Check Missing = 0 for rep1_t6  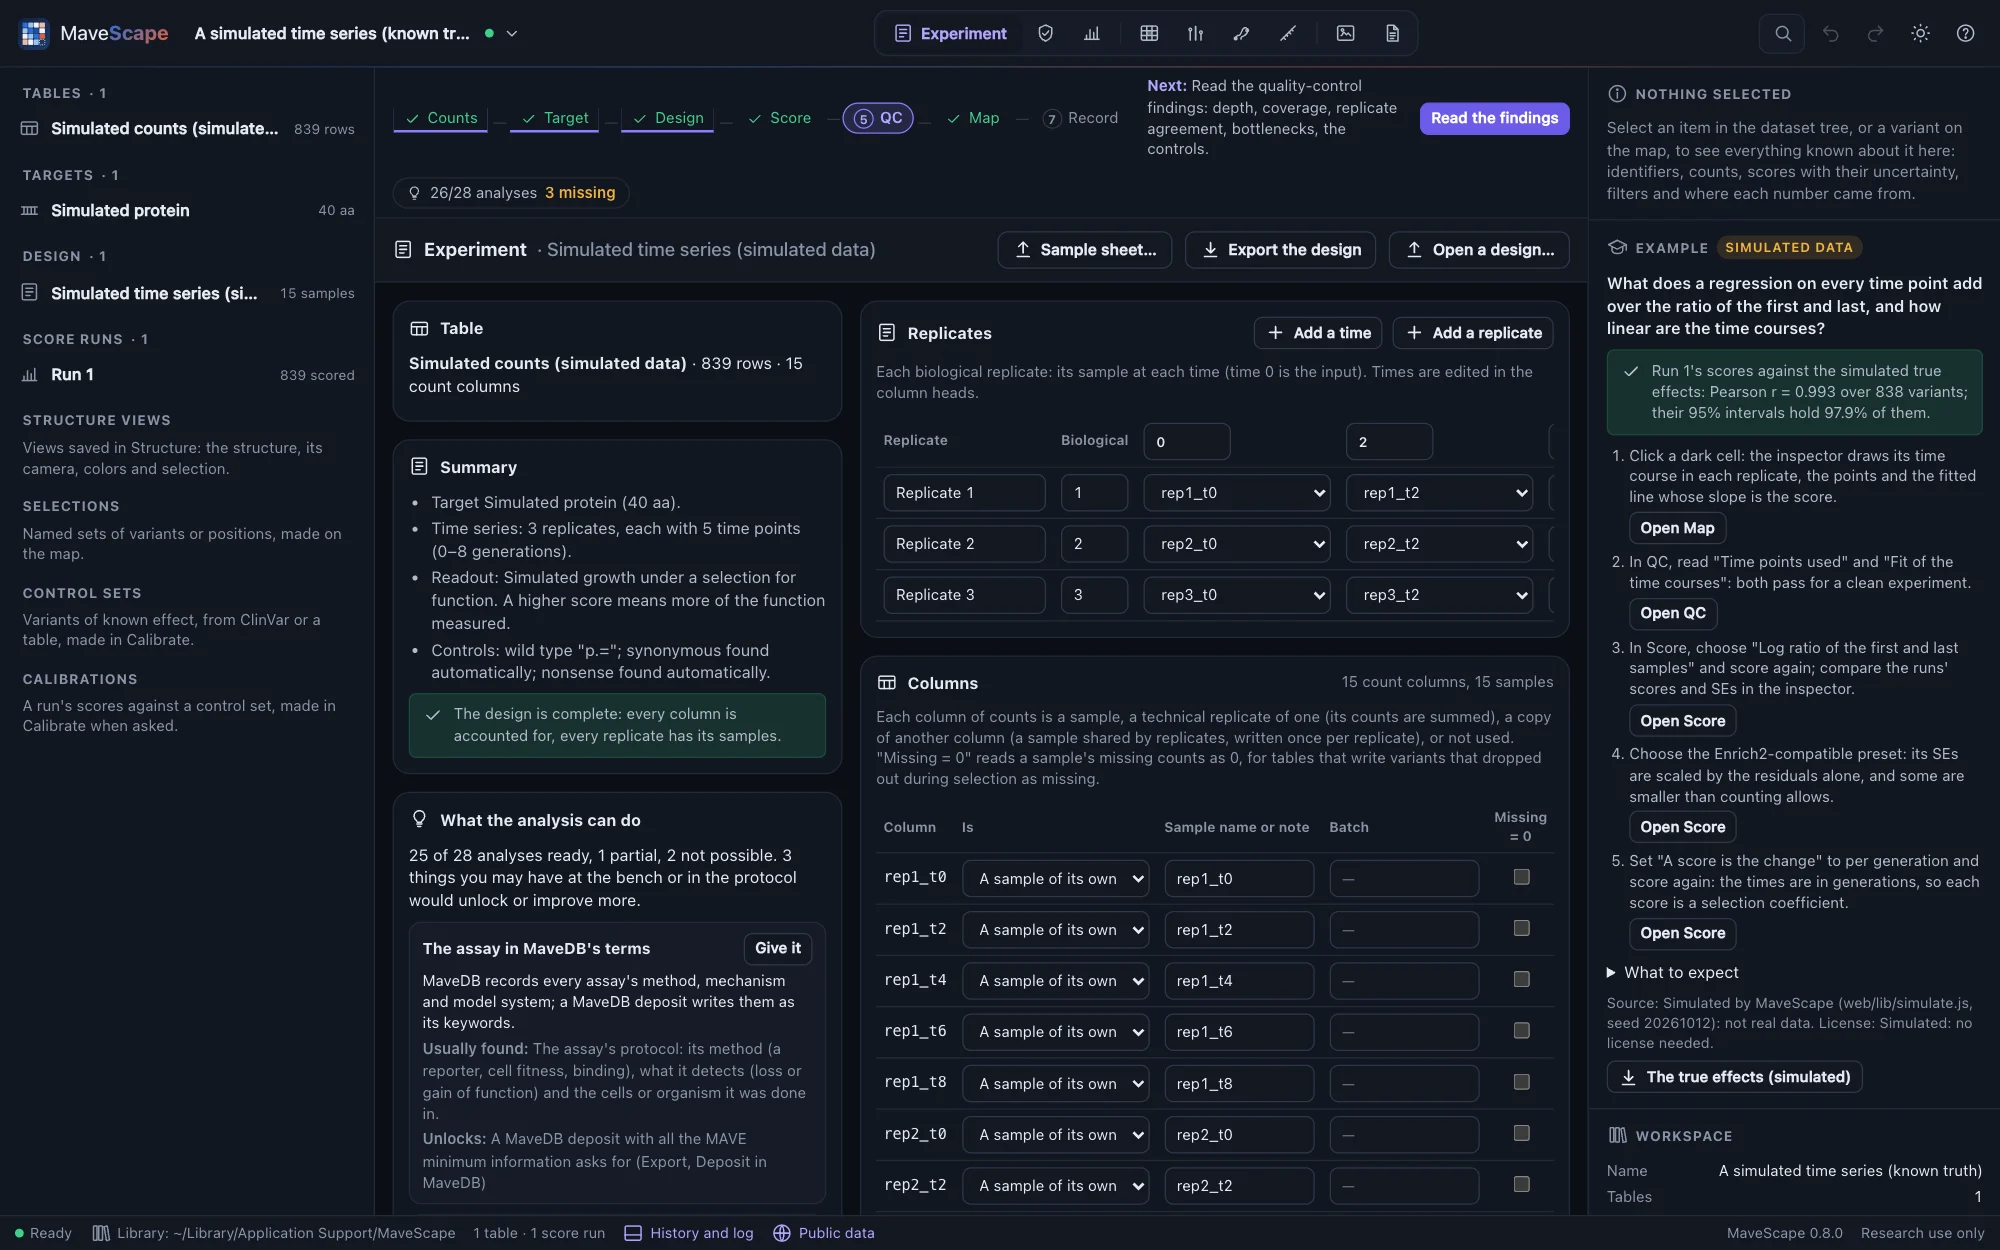coord(1521,1030)
